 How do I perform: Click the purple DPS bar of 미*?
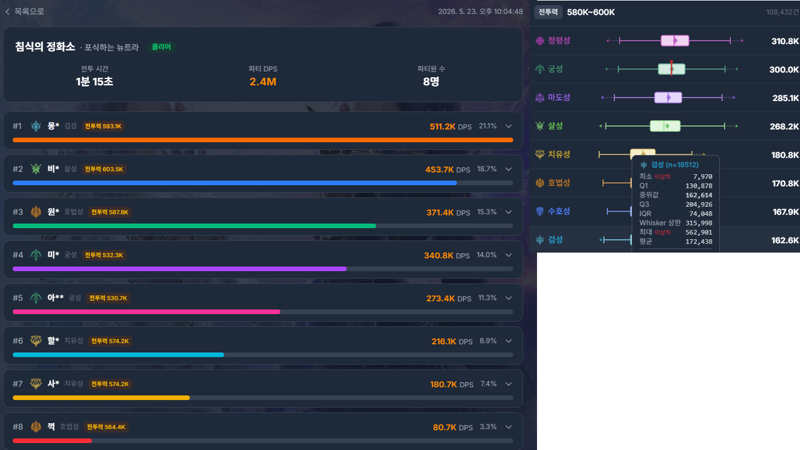coord(180,268)
